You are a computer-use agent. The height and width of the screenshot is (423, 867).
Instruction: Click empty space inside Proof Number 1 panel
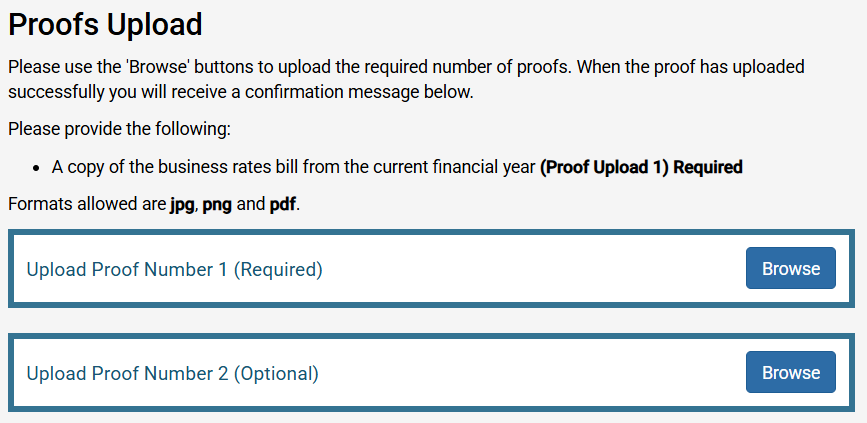tap(530, 269)
